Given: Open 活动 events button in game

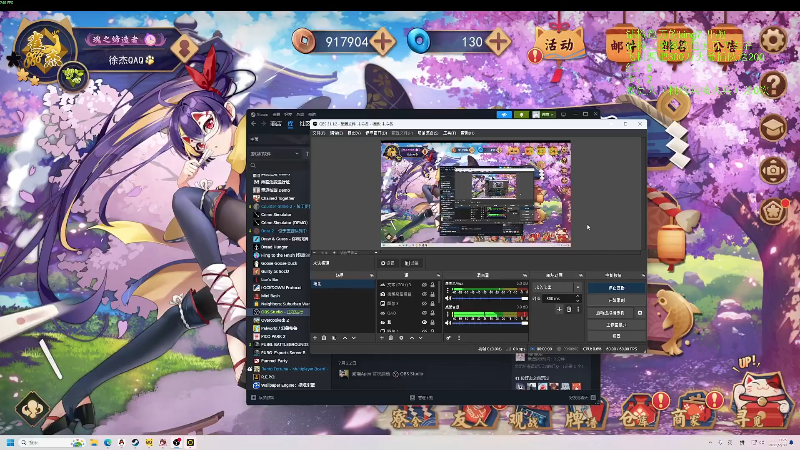Looking at the screenshot, I should [559, 44].
